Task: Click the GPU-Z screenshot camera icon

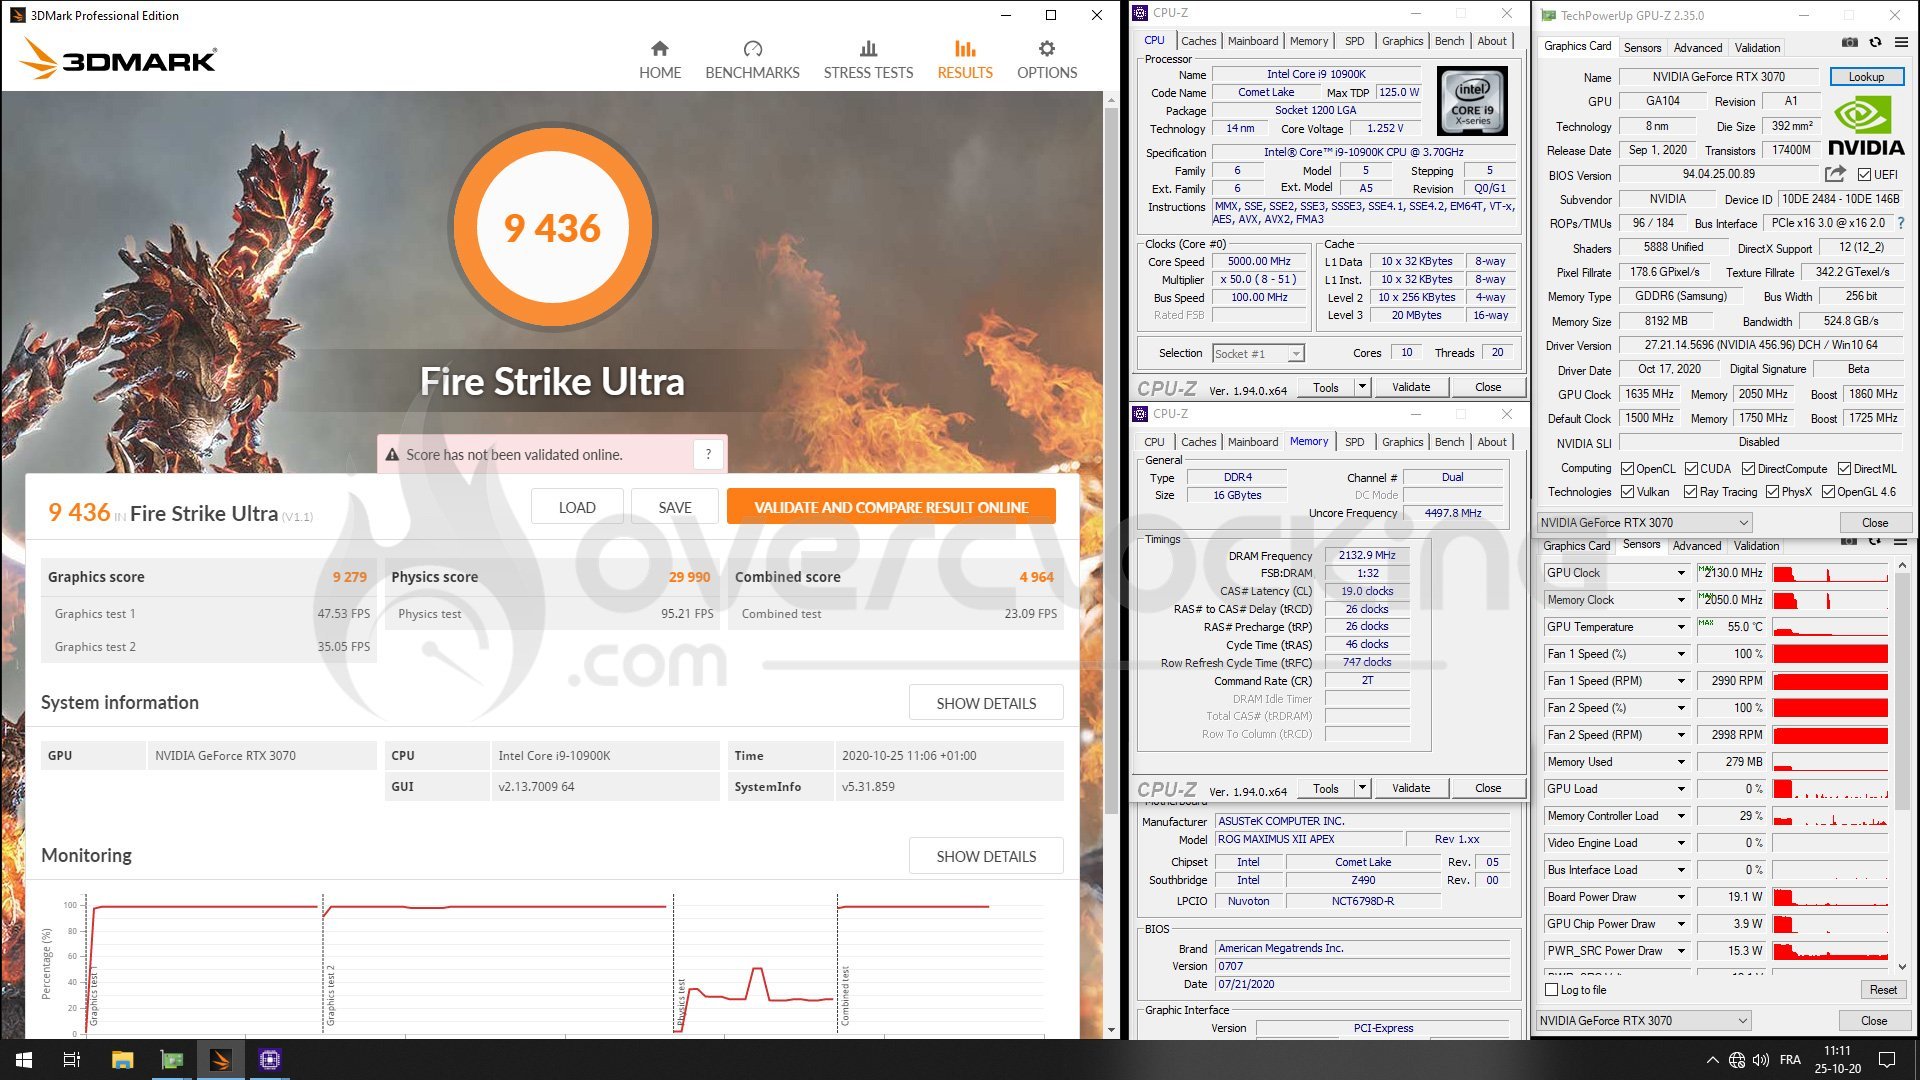Action: click(1850, 42)
